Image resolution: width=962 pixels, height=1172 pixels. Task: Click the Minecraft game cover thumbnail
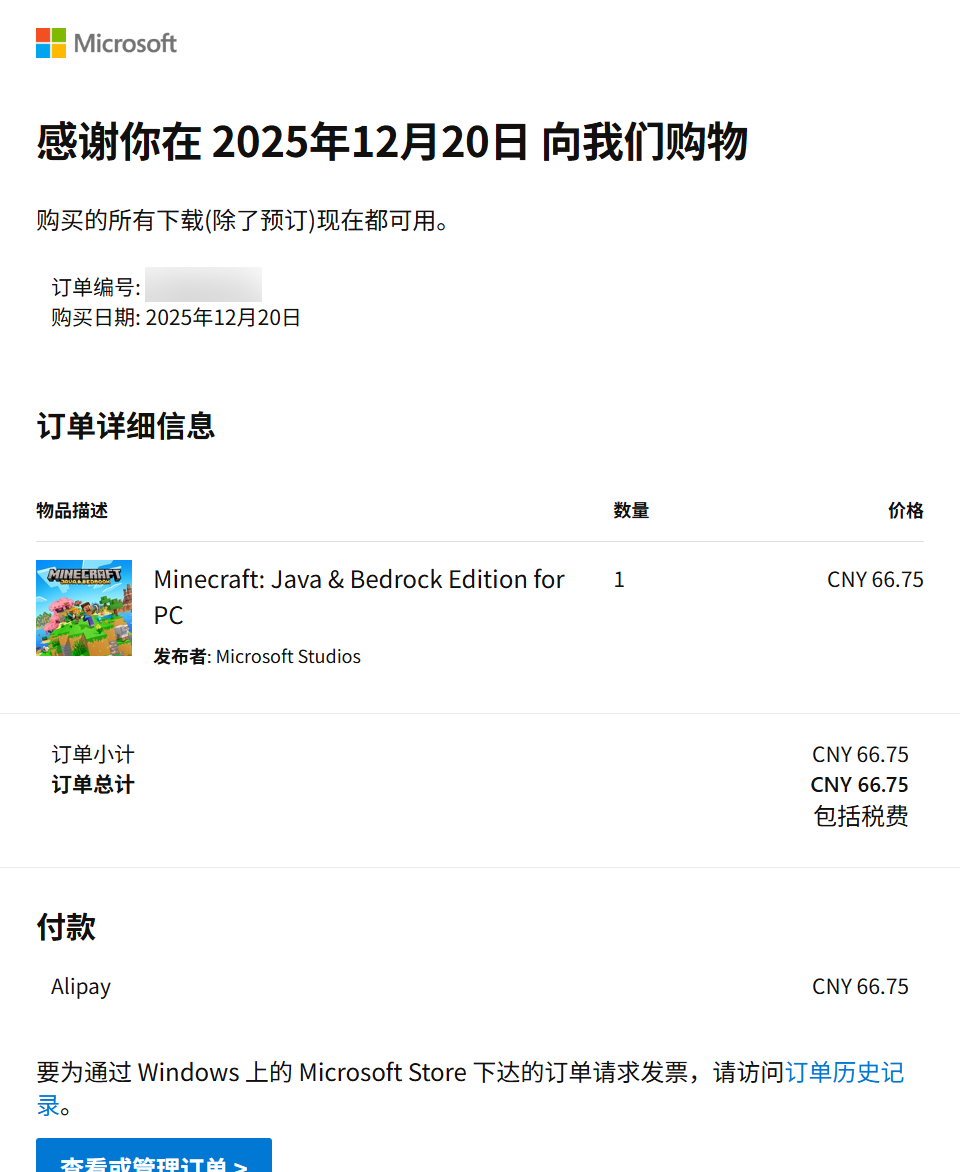point(84,608)
